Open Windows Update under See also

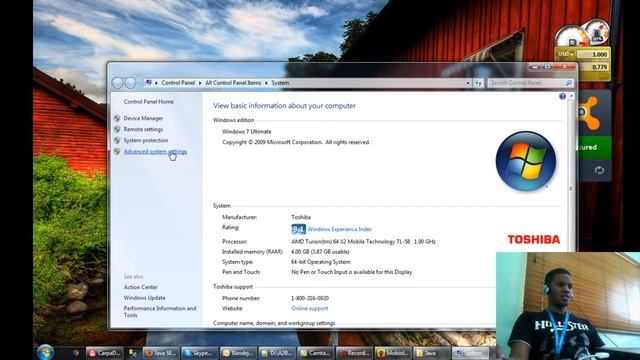click(x=144, y=298)
